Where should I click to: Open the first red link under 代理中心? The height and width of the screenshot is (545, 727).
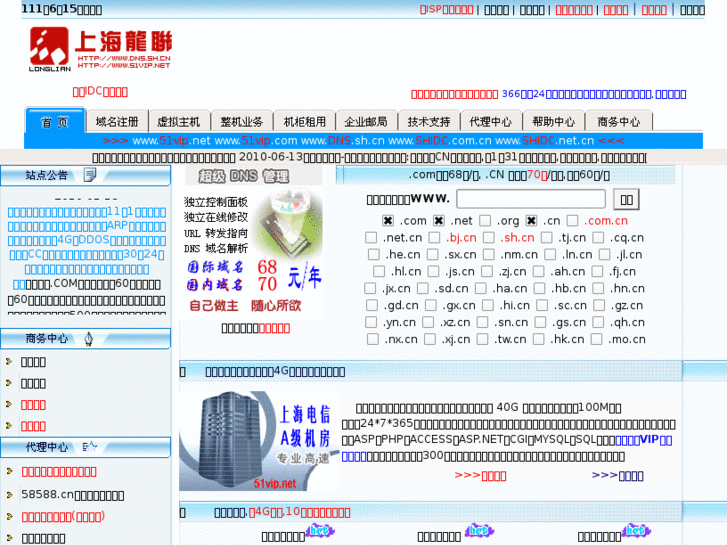59,472
